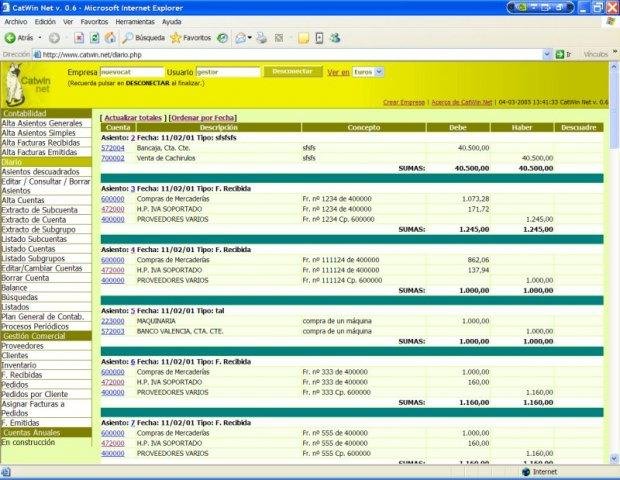
Task: Click the forward navigation arrow icon
Action: click(x=54, y=38)
